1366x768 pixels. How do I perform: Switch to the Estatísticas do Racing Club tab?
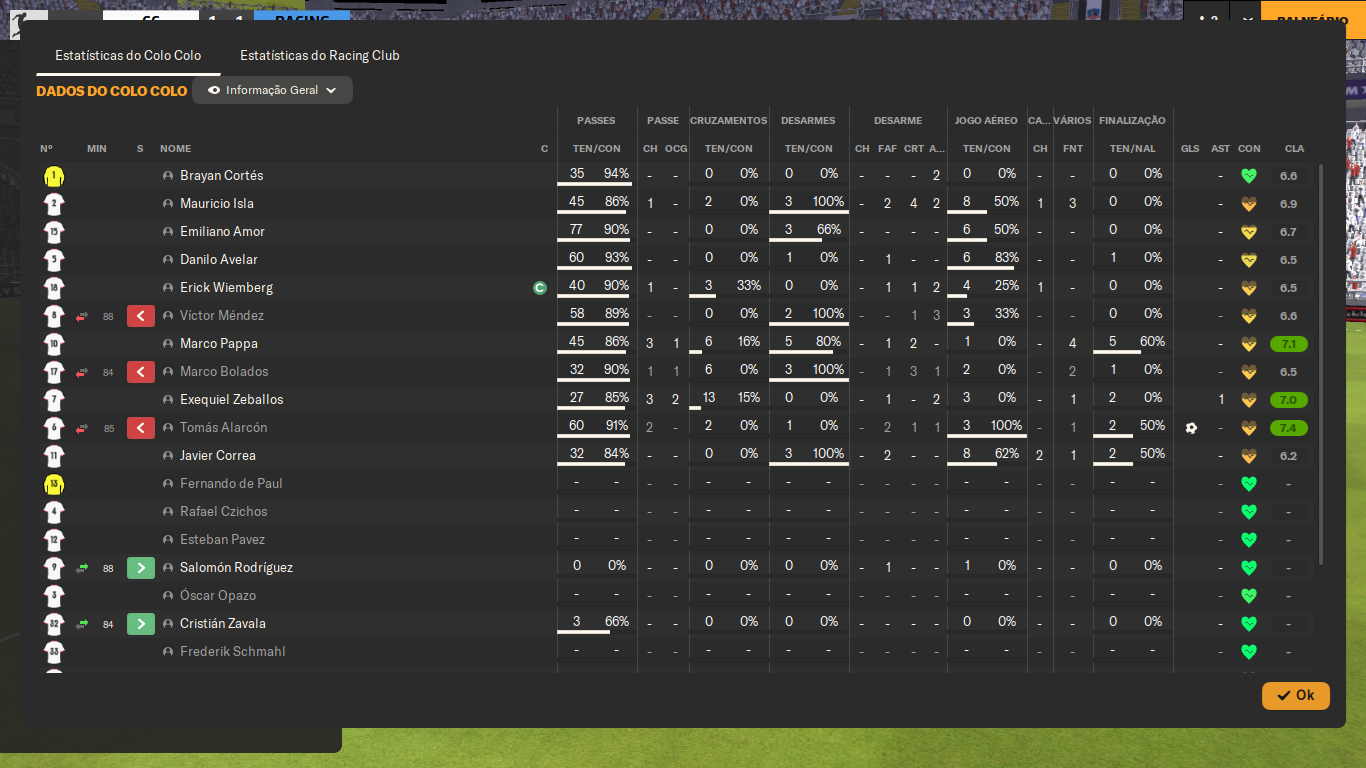pyautogui.click(x=320, y=56)
